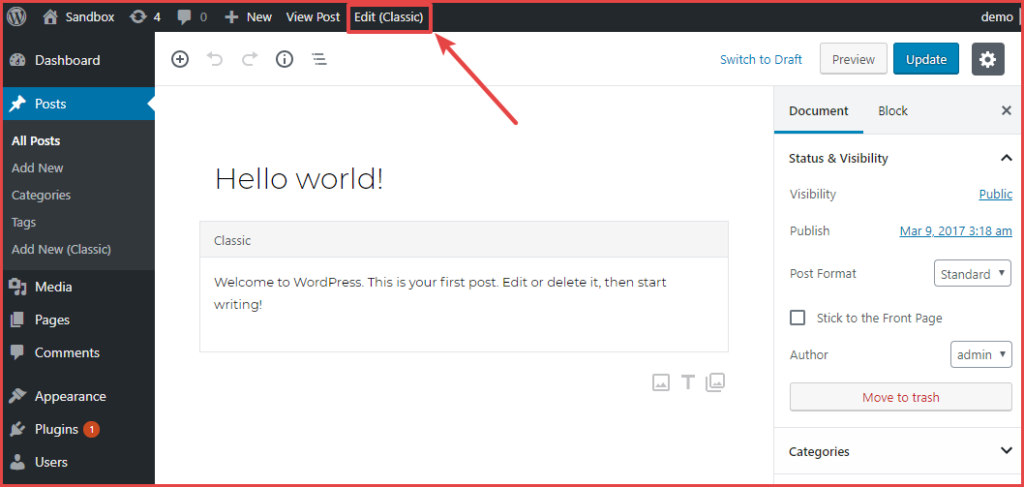
Task: Open the Author admin dropdown
Action: click(982, 354)
